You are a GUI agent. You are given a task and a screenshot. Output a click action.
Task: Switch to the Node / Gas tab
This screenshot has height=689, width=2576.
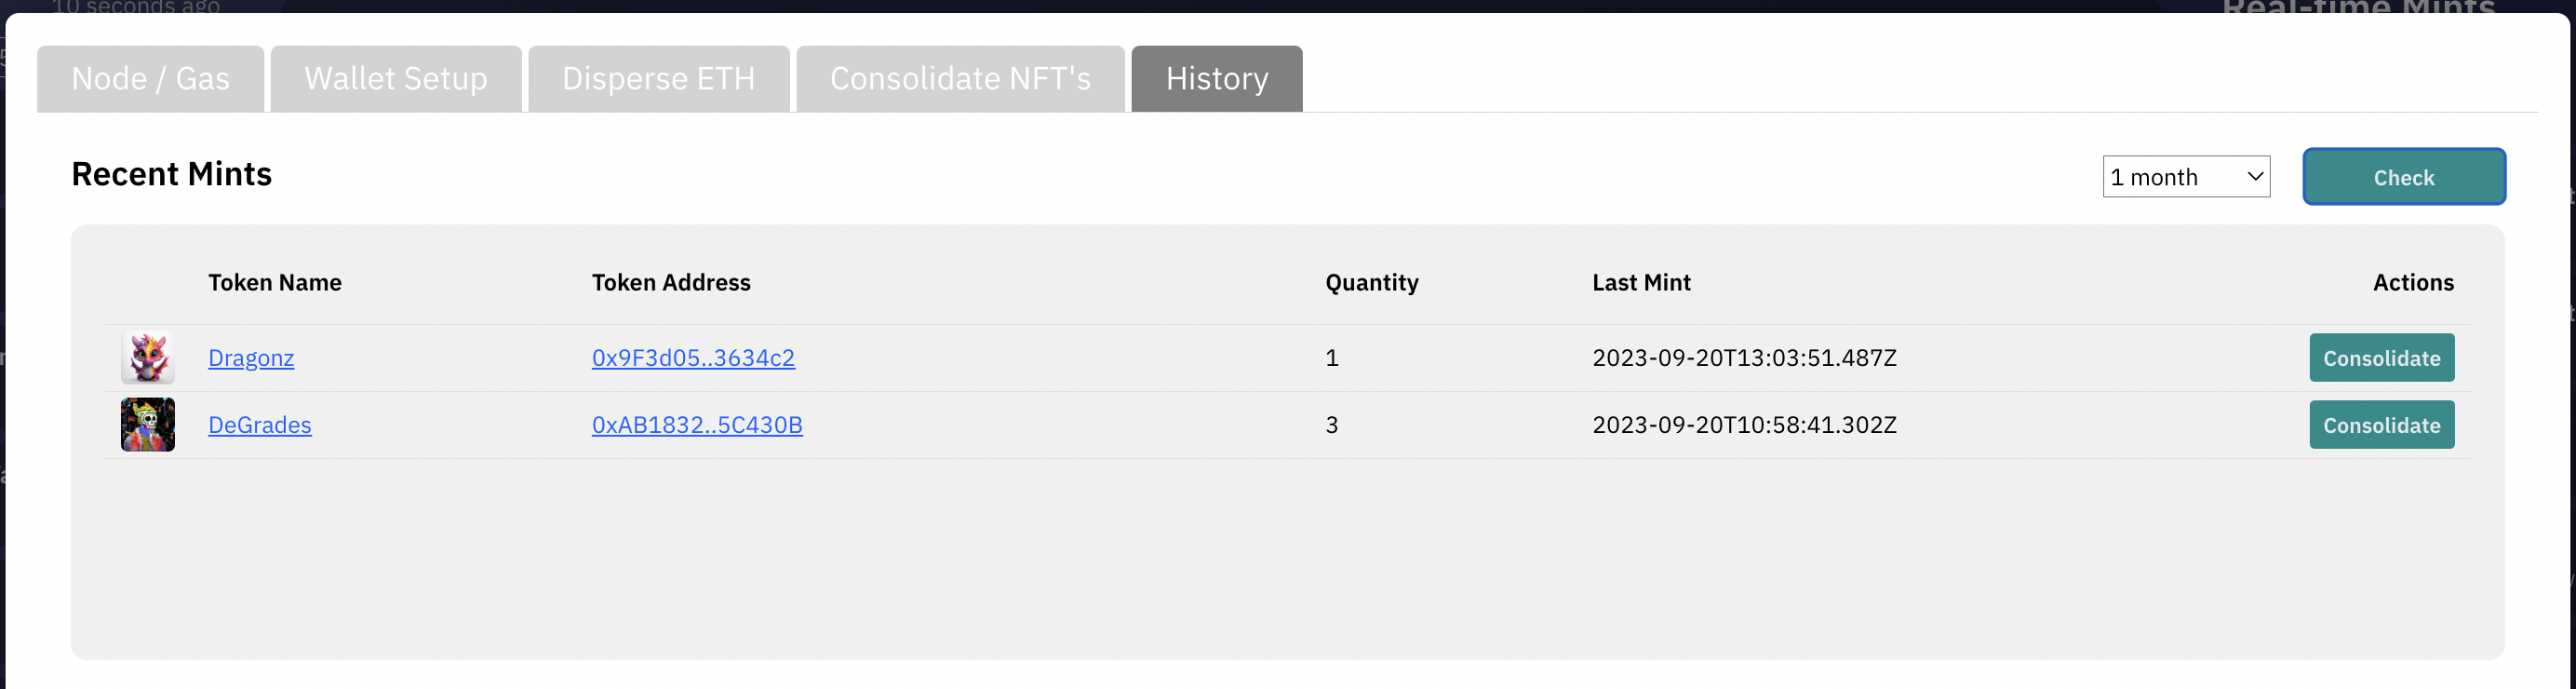click(x=151, y=79)
